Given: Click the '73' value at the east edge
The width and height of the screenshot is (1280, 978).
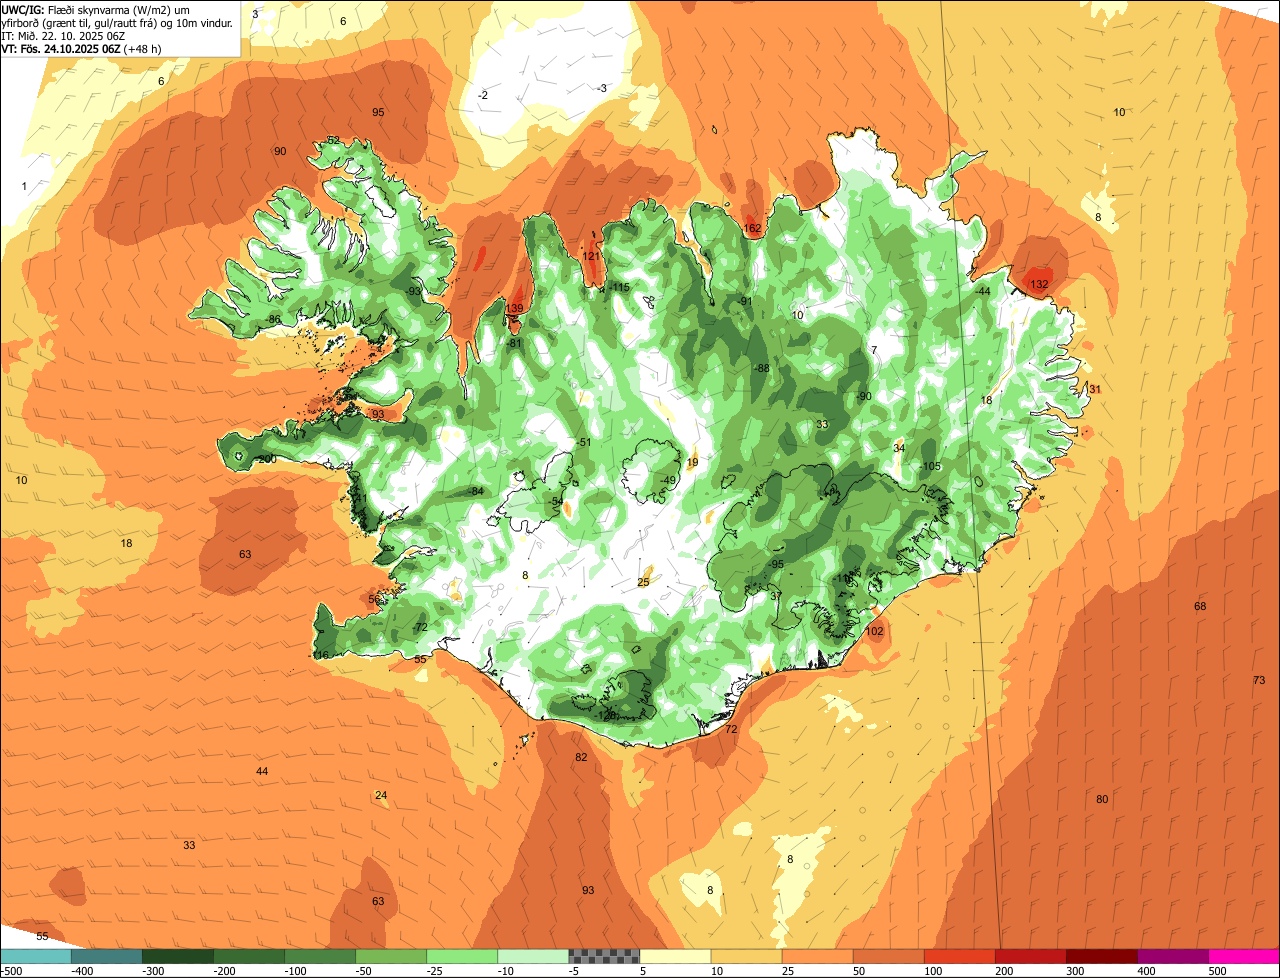Looking at the screenshot, I should pos(1258,680).
